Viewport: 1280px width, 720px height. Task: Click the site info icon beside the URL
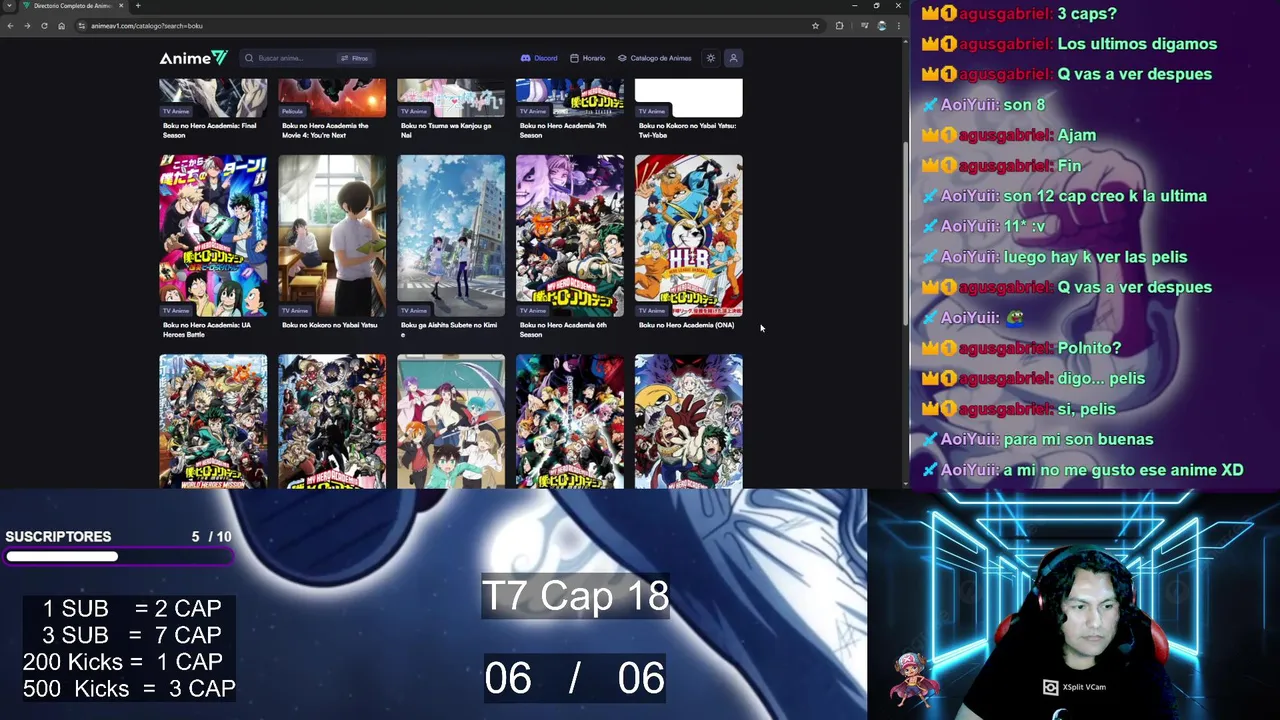82,26
